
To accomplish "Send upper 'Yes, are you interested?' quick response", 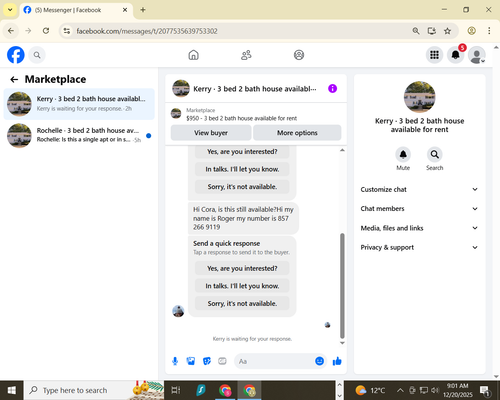I will coord(242,152).
